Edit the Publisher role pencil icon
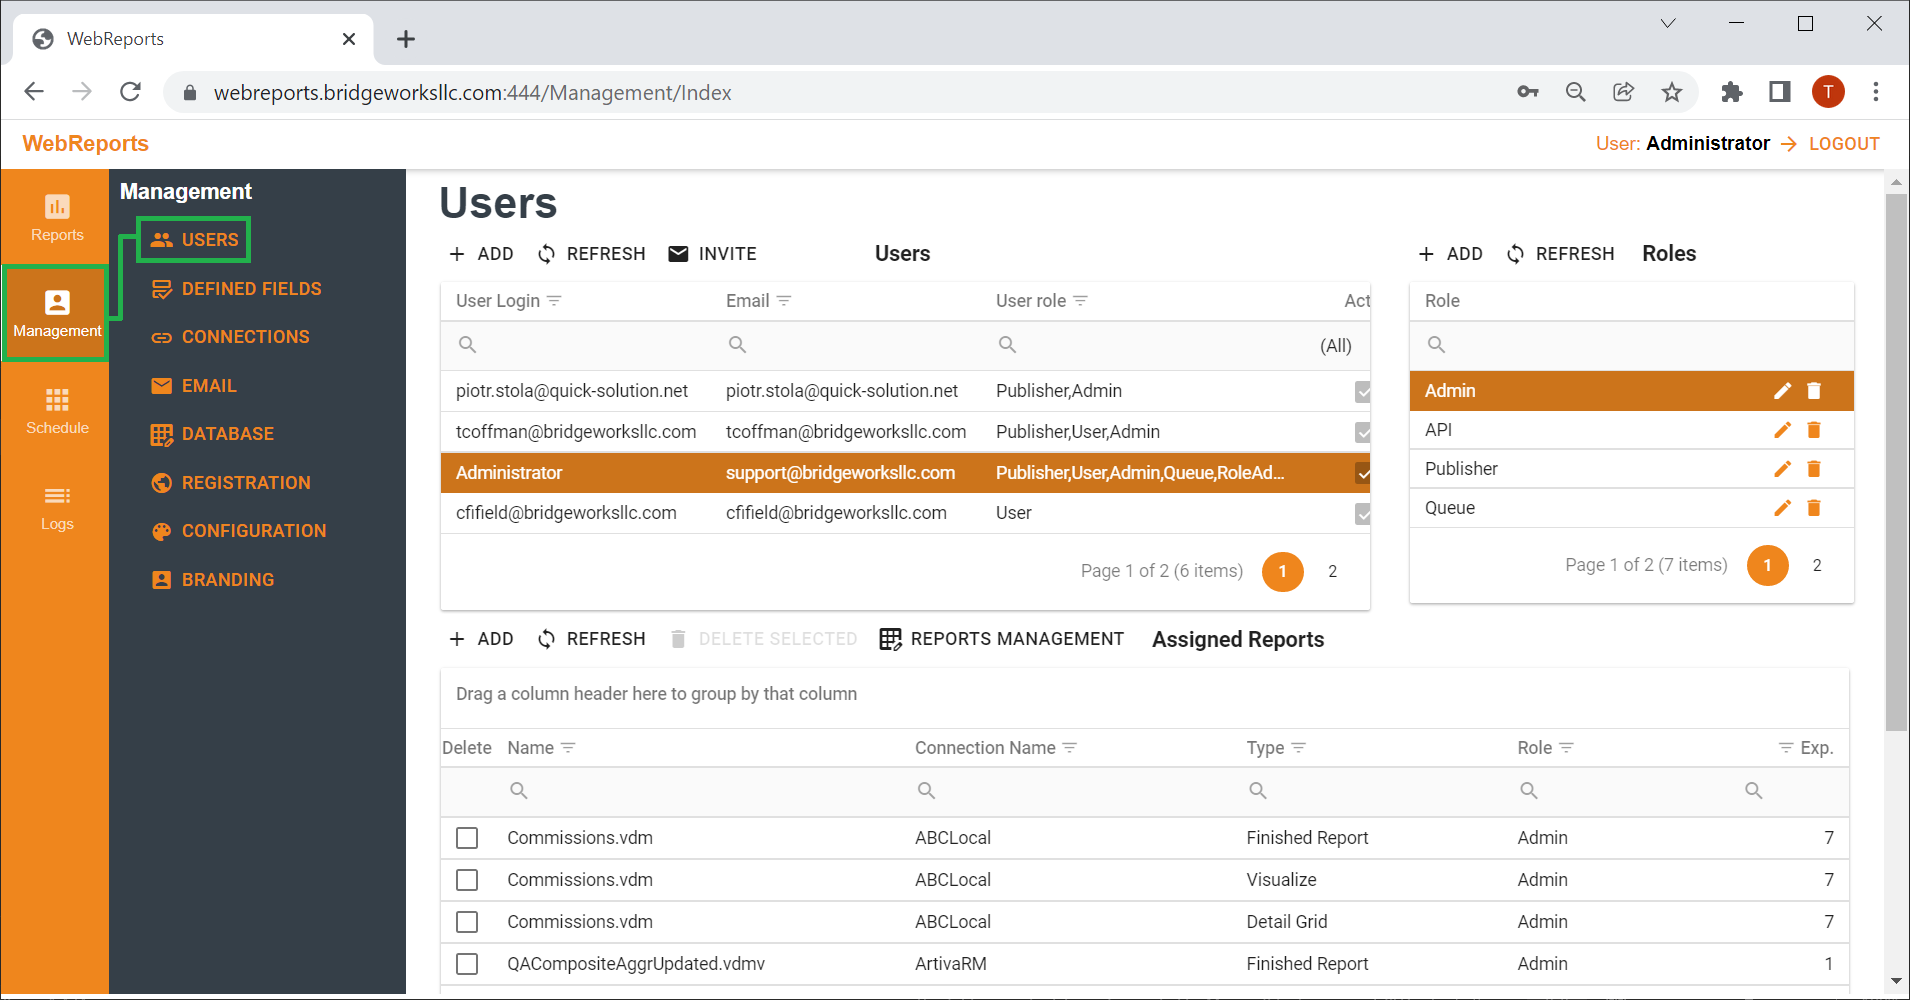The image size is (1910, 1000). click(1782, 469)
